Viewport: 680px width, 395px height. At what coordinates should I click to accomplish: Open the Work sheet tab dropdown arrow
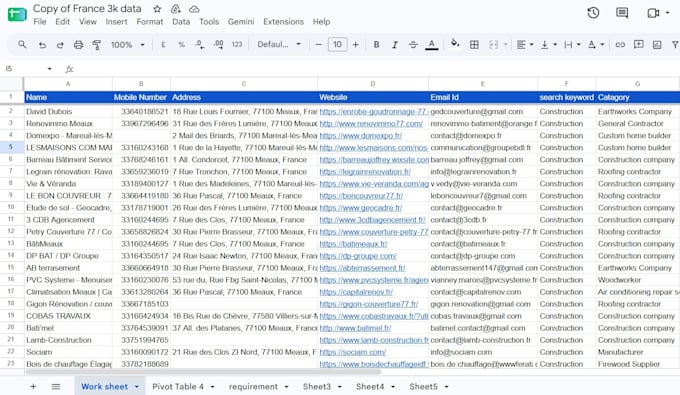click(x=137, y=386)
